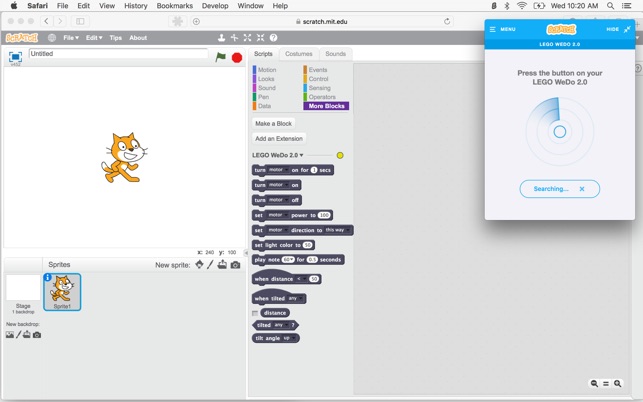Screen dimensions: 643x402
Task: Open the Tips menu item
Action: pos(116,38)
